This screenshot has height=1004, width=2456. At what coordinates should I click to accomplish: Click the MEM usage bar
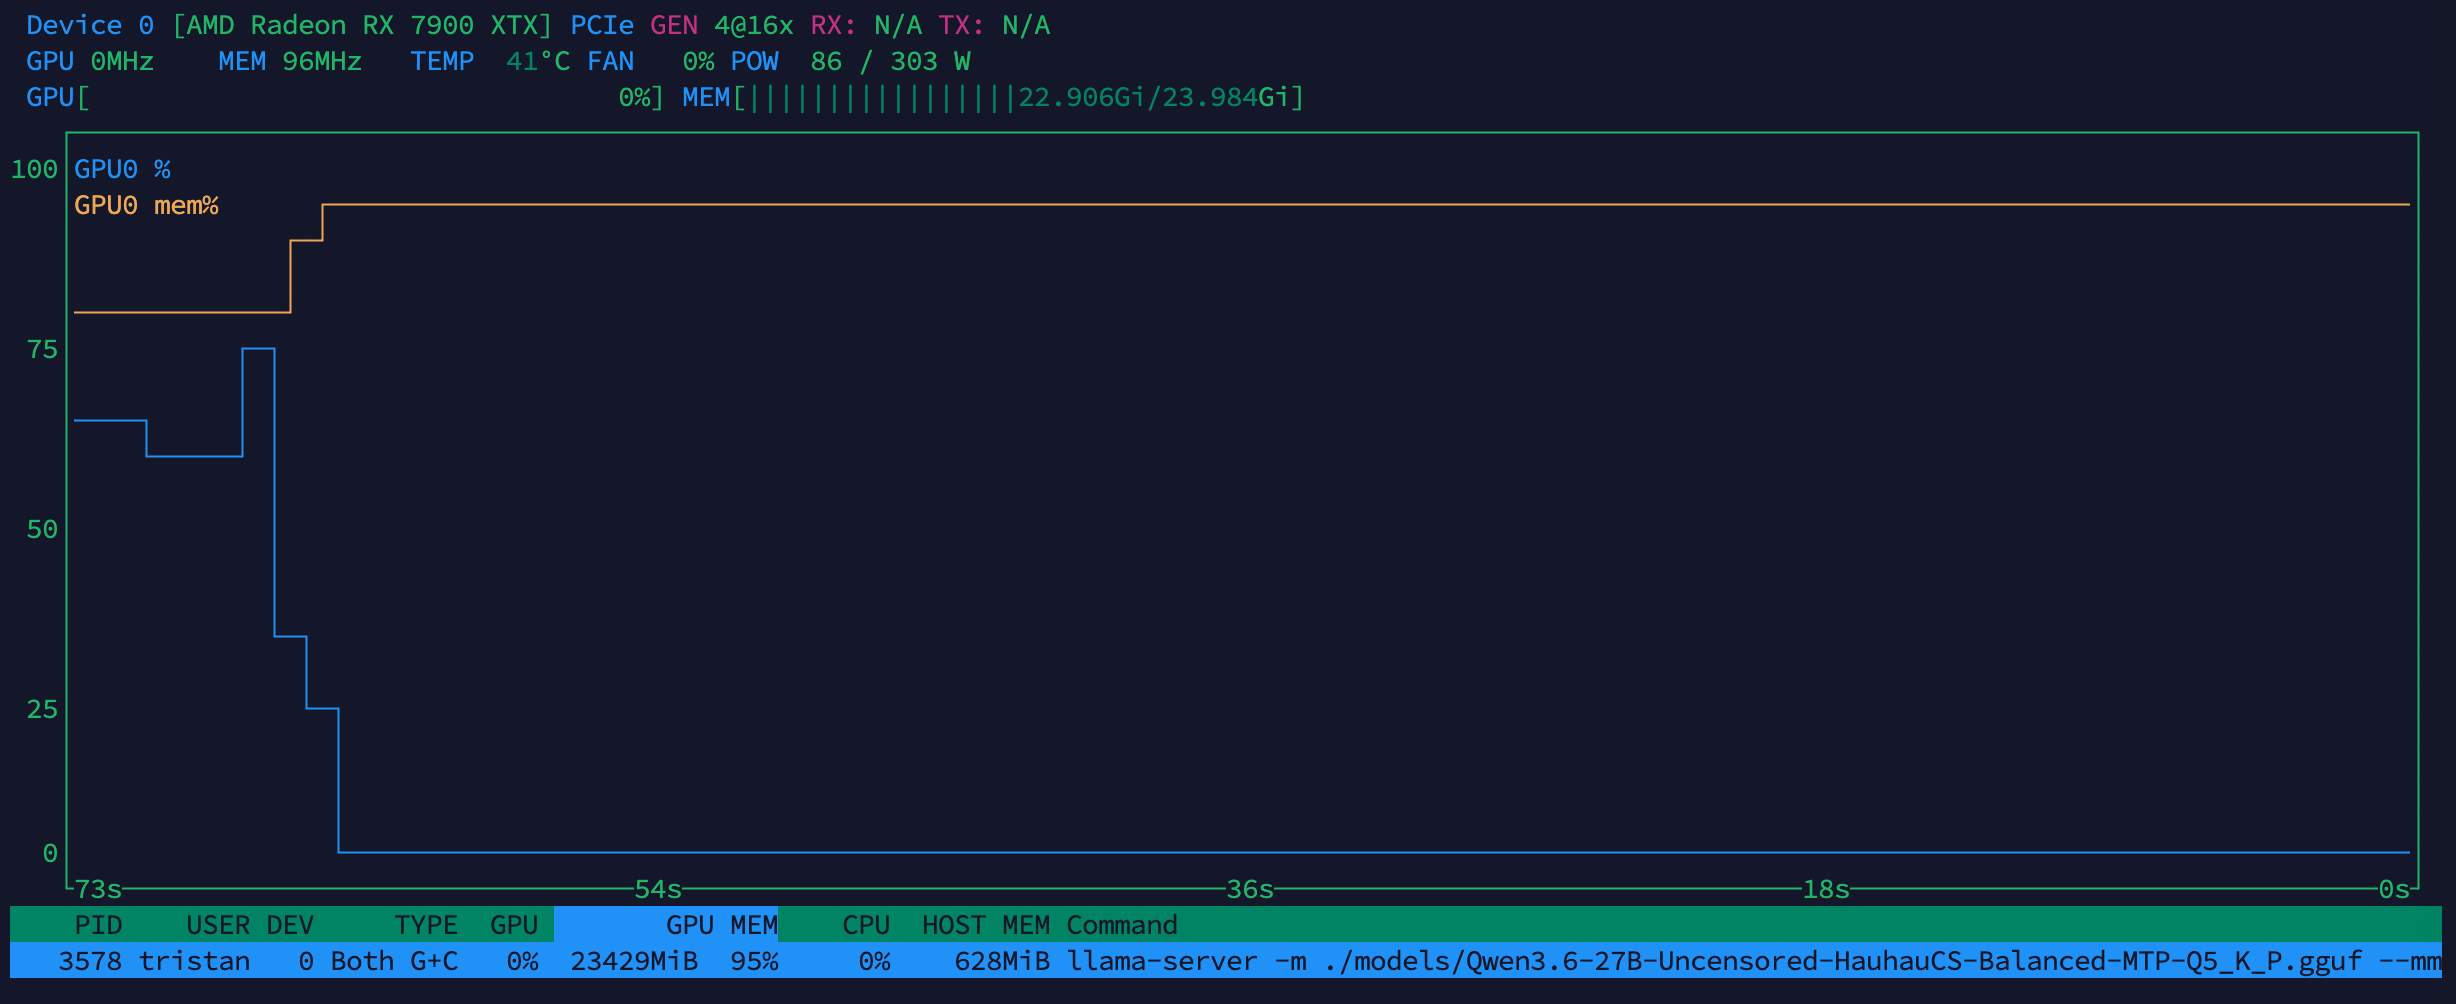(994, 97)
